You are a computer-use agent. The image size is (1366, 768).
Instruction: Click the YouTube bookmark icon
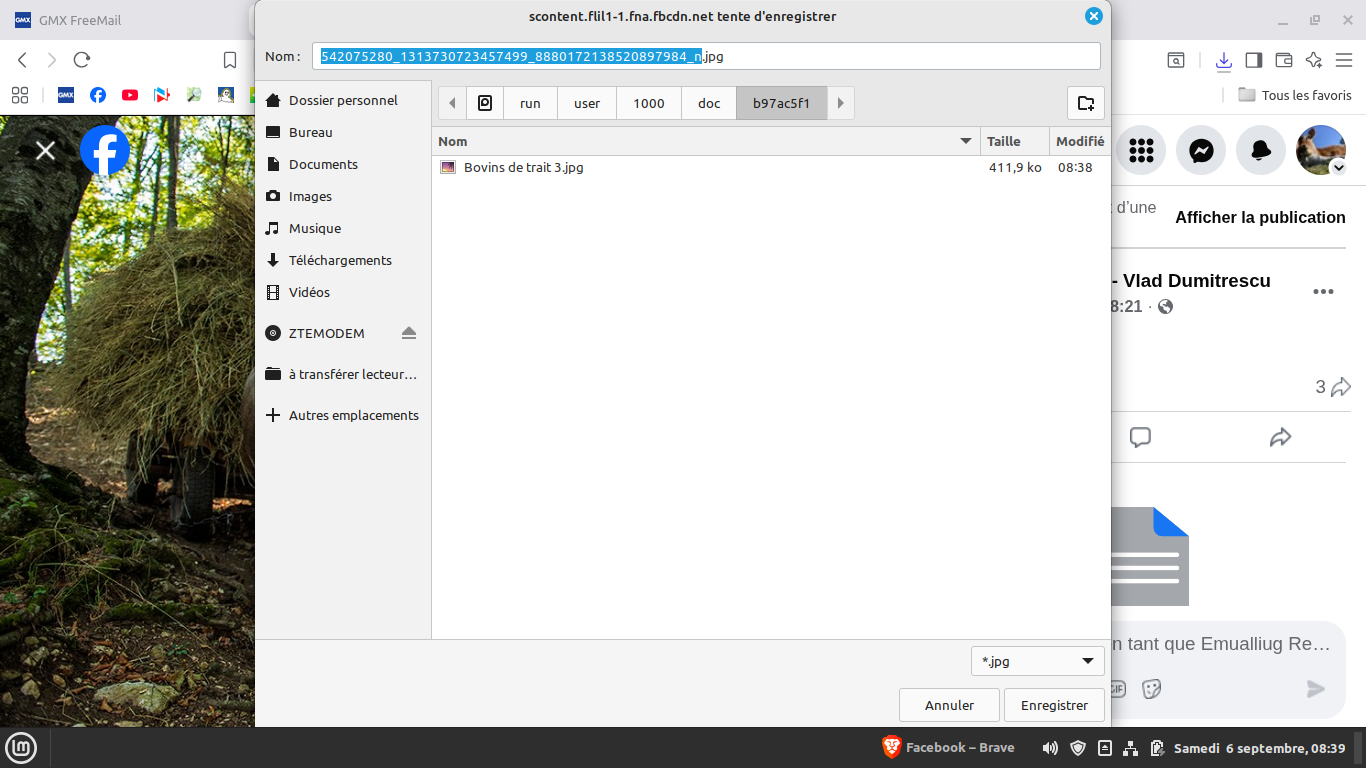click(x=129, y=95)
